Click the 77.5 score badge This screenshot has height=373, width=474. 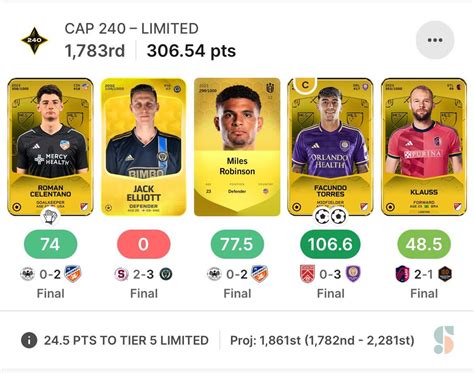pos(237,244)
